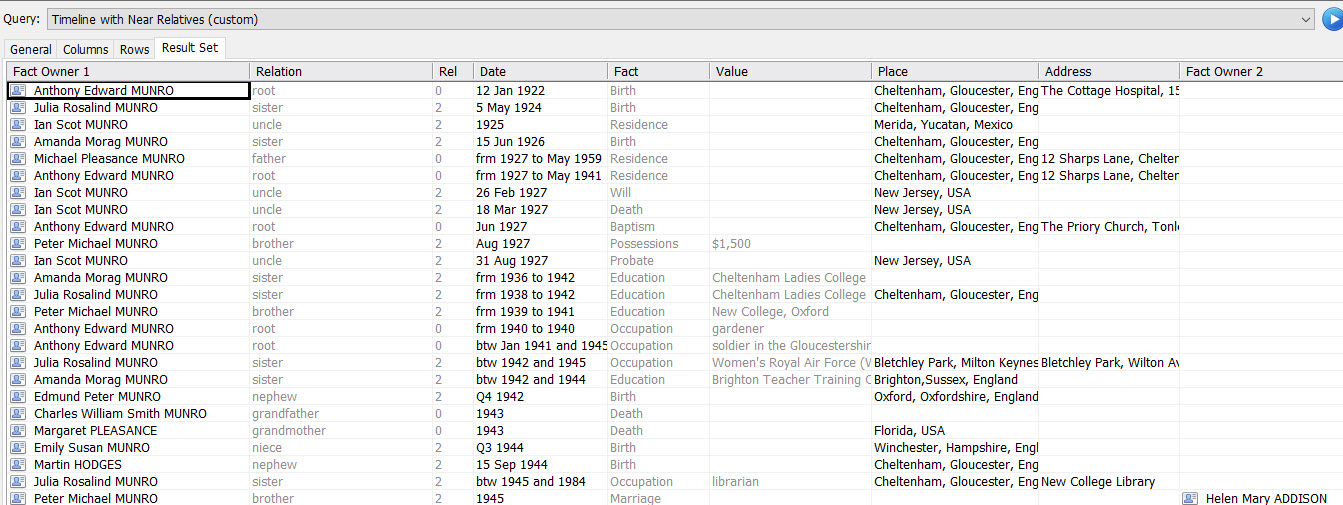Click the value New College, Oxford
Image resolution: width=1343 pixels, height=505 pixels.
tap(770, 311)
